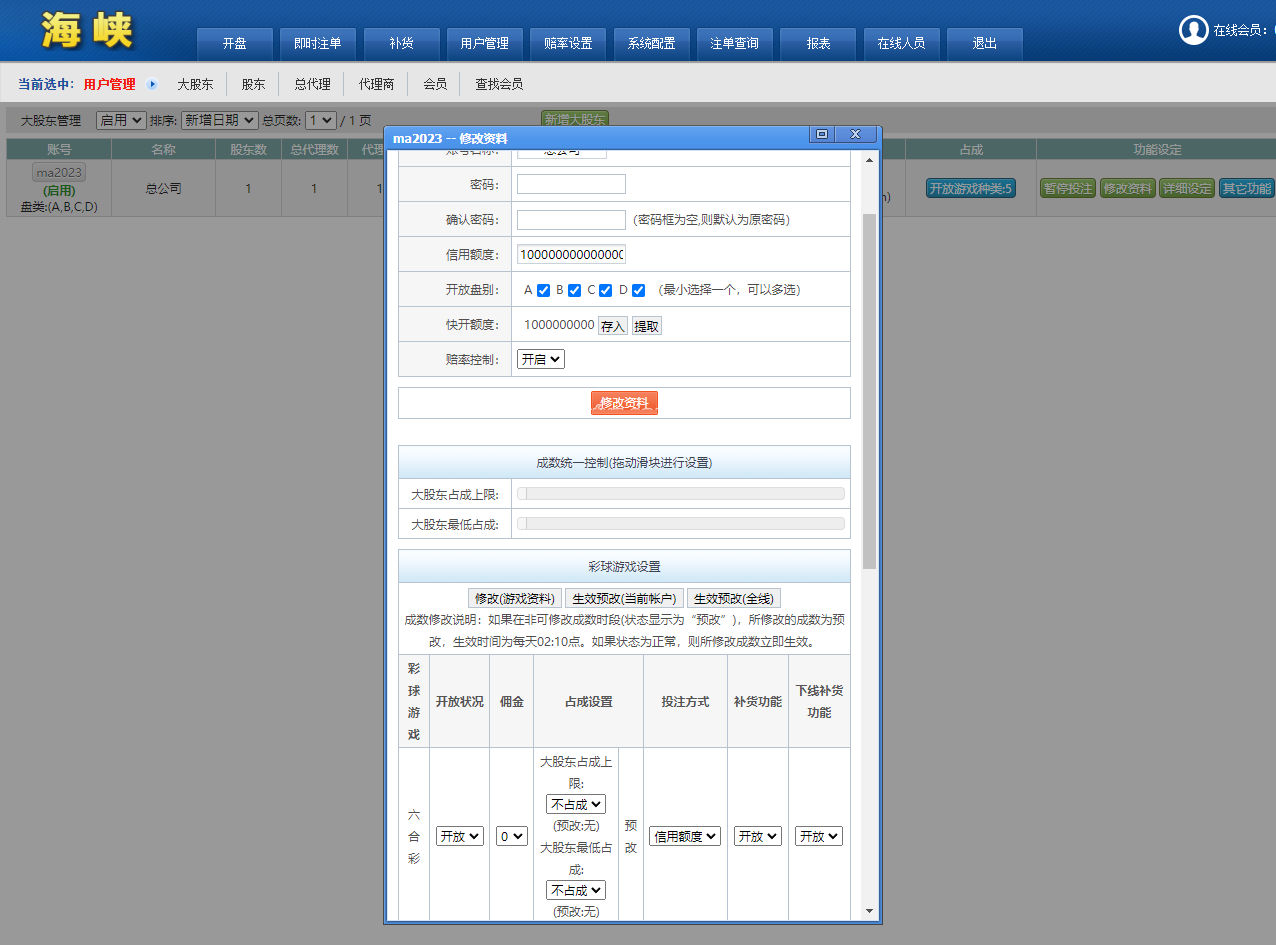Open the 排序 新增日期 dropdown
The image size is (1276, 945).
pos(219,120)
